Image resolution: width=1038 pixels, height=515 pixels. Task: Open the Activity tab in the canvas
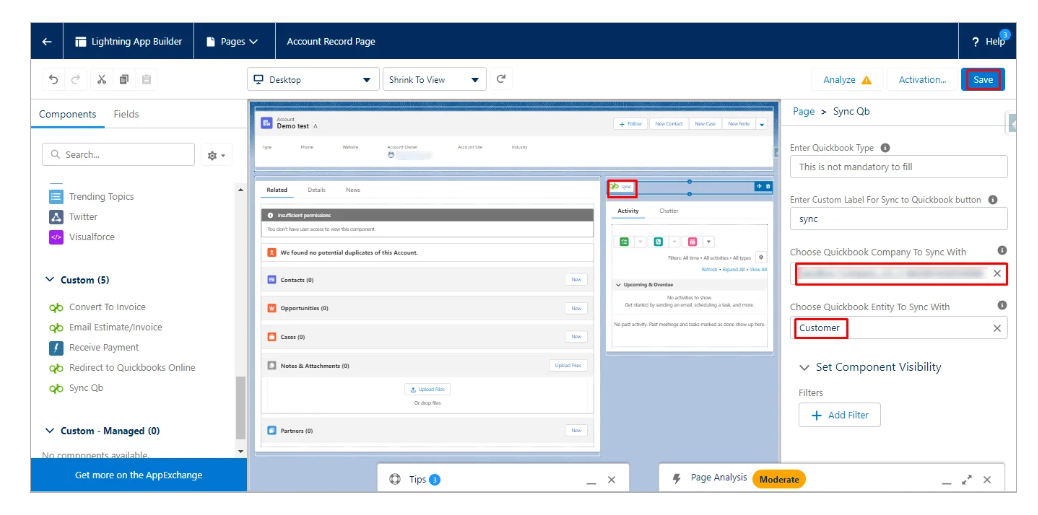coord(628,211)
